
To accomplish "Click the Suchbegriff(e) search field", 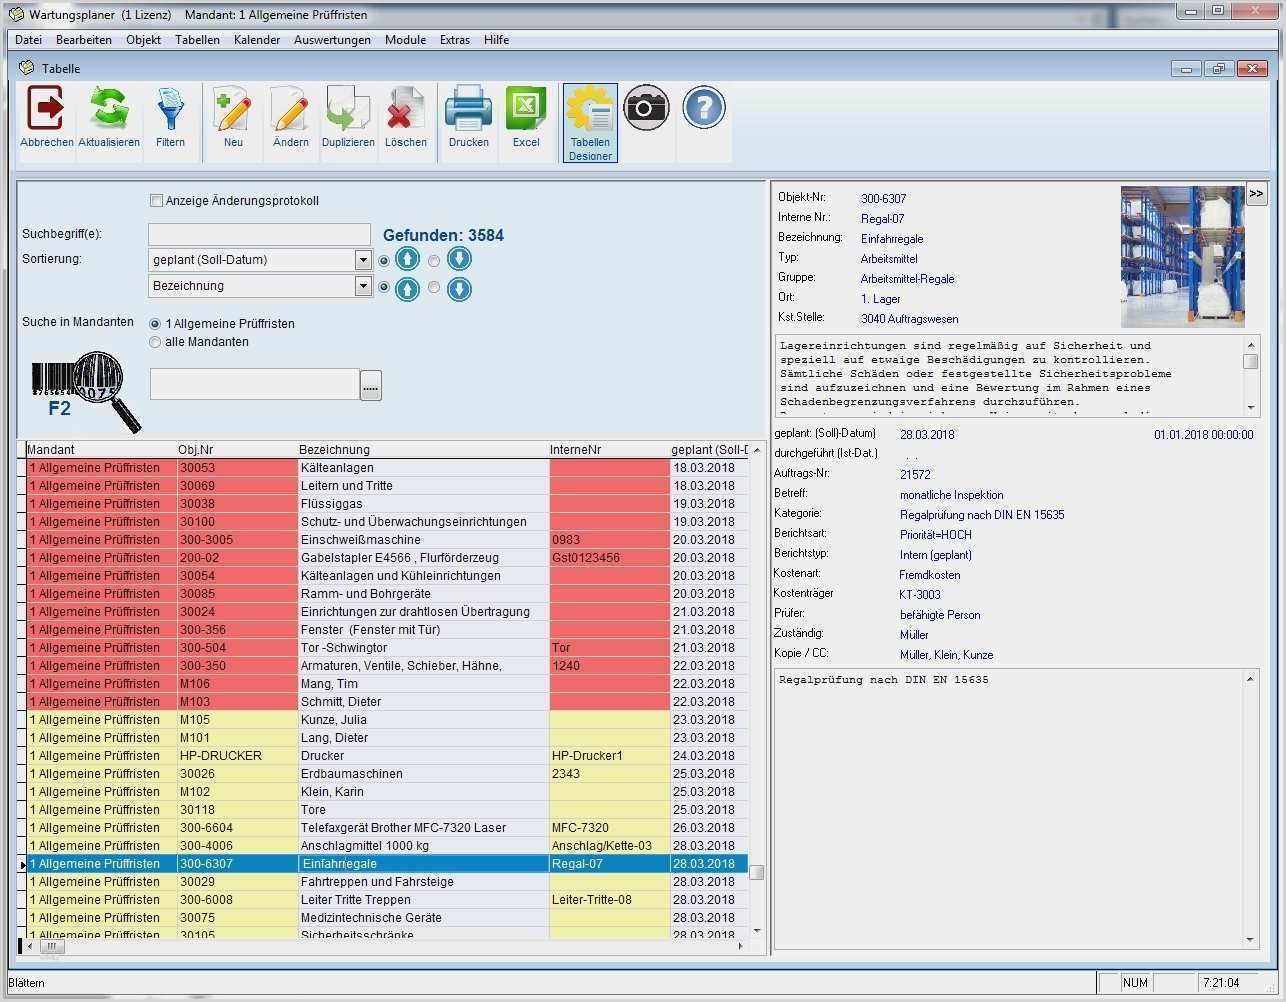I will coord(259,234).
